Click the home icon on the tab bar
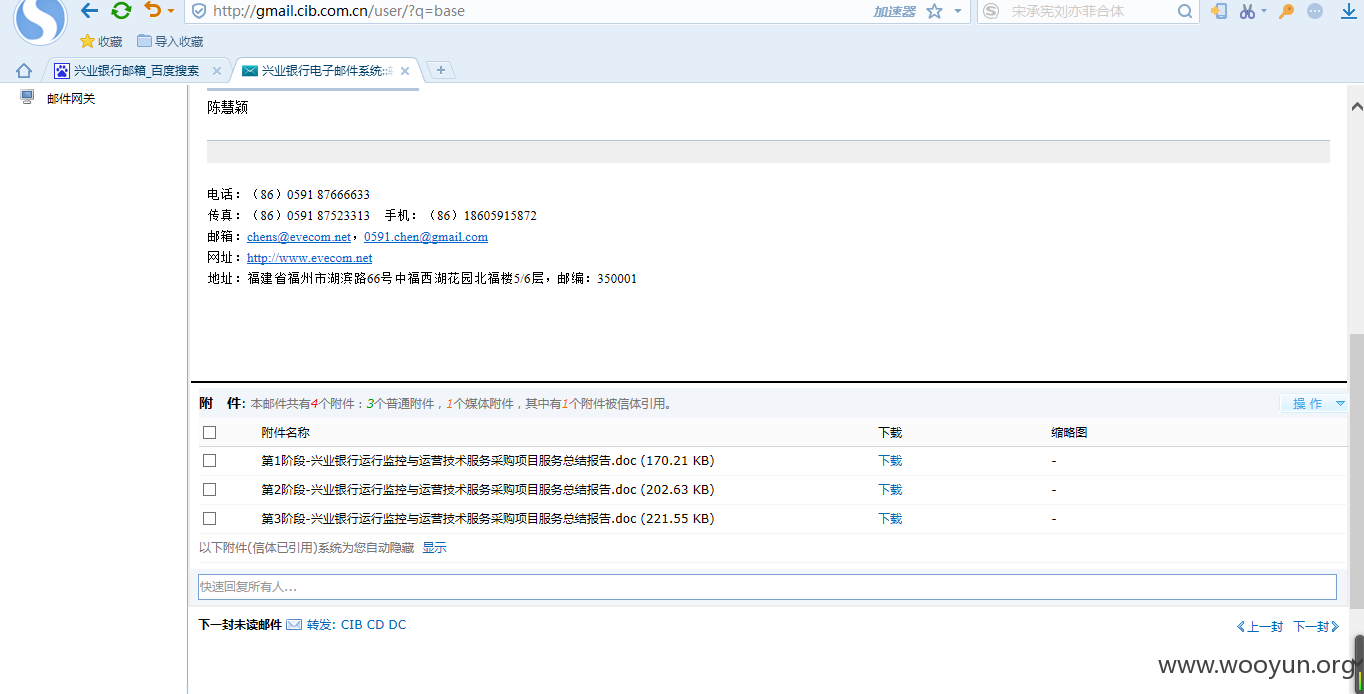 [24, 71]
